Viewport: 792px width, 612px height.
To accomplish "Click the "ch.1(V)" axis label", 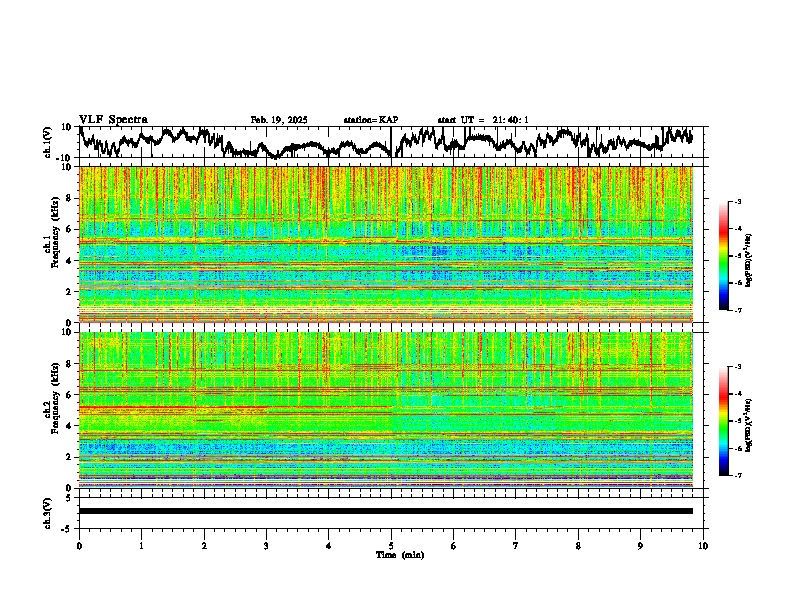I will point(48,142).
